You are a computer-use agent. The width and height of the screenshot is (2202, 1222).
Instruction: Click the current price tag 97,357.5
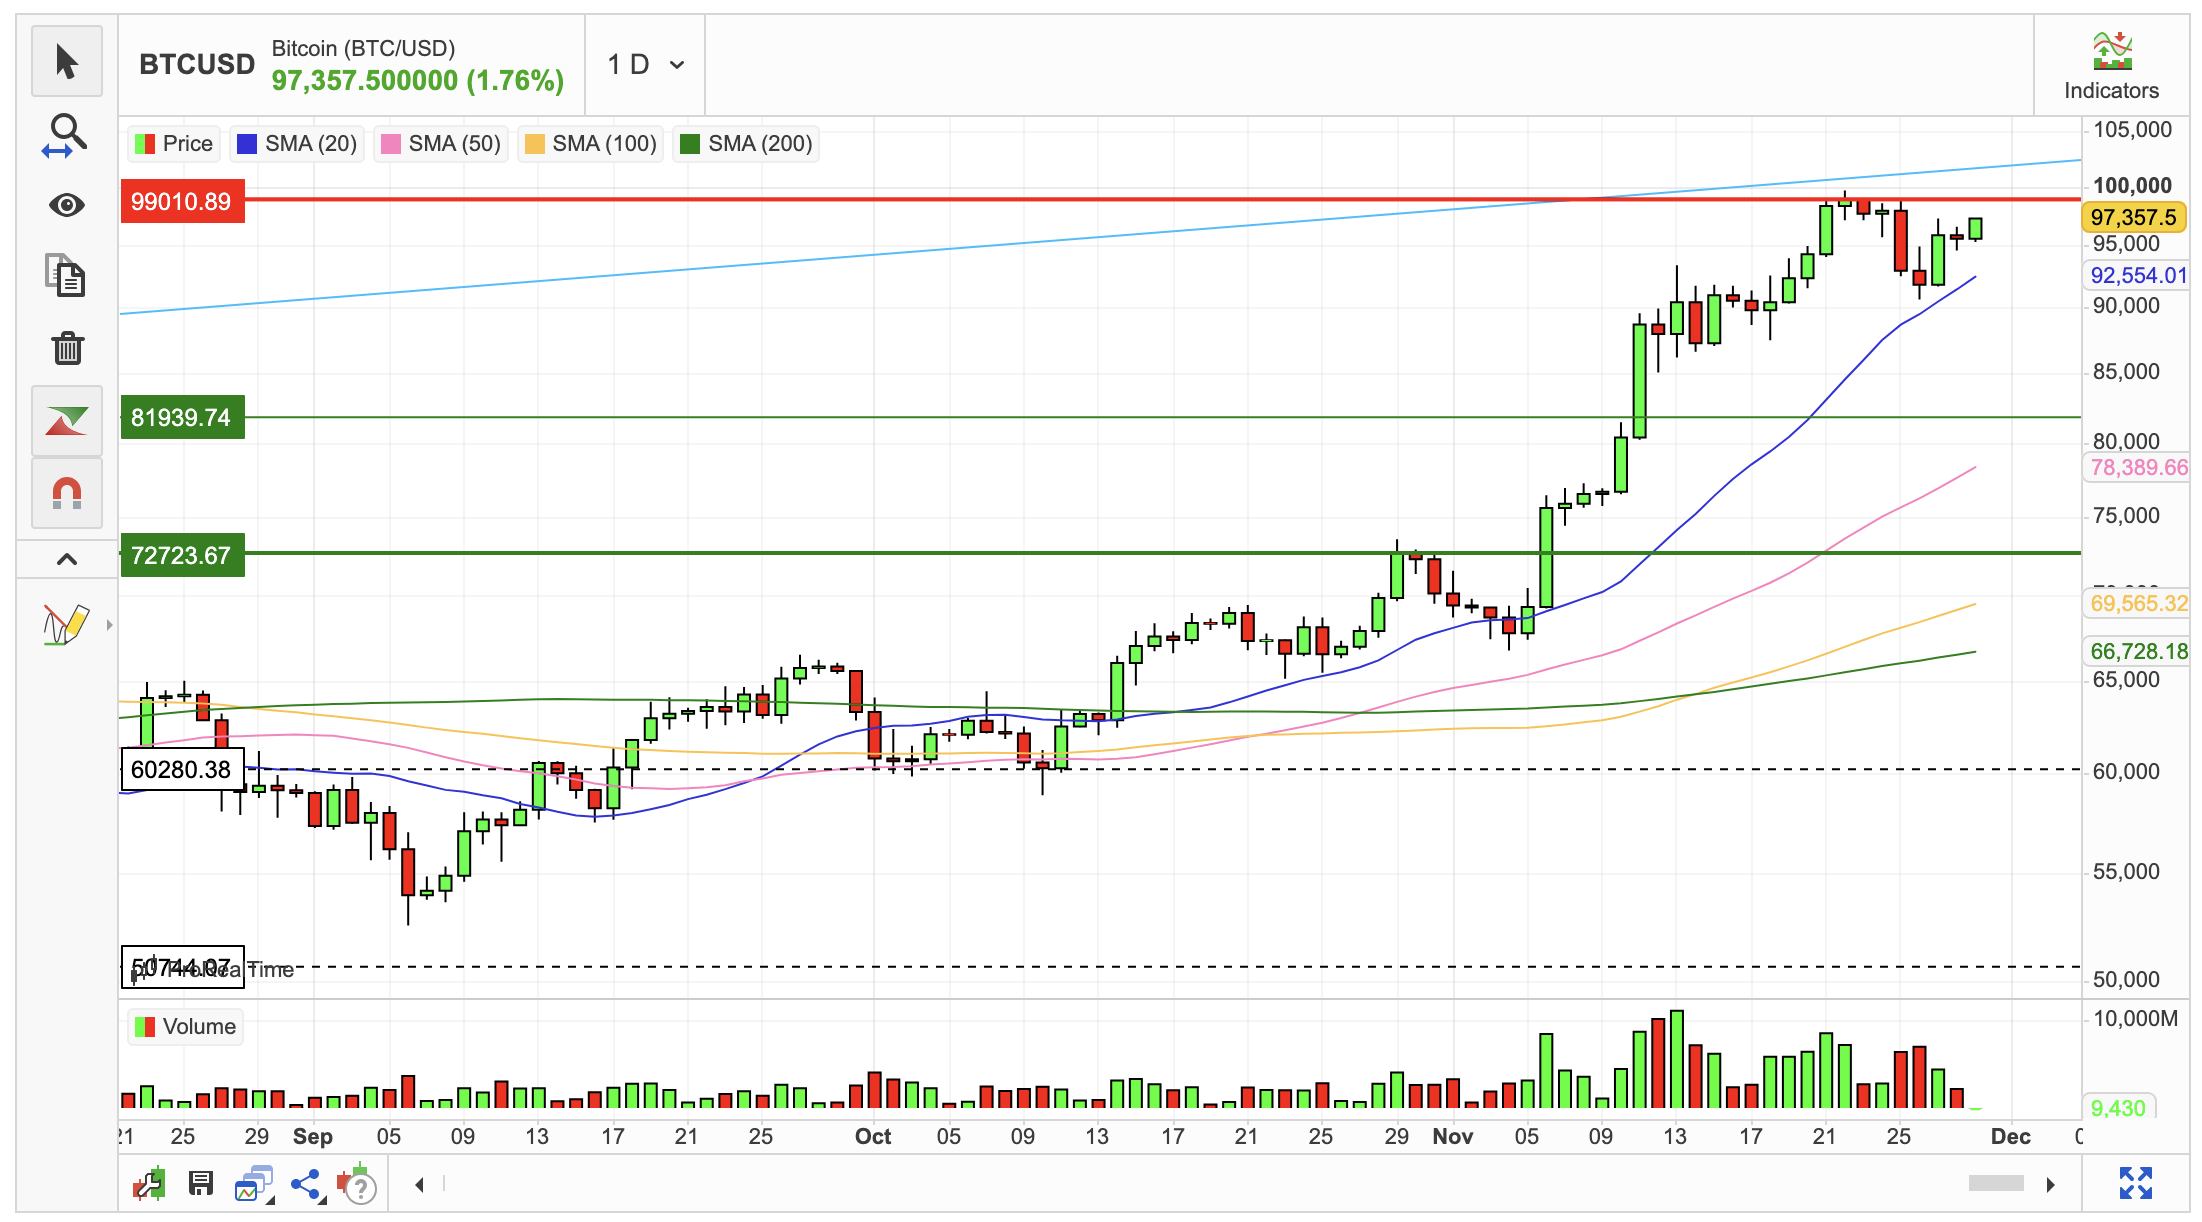tap(2134, 217)
